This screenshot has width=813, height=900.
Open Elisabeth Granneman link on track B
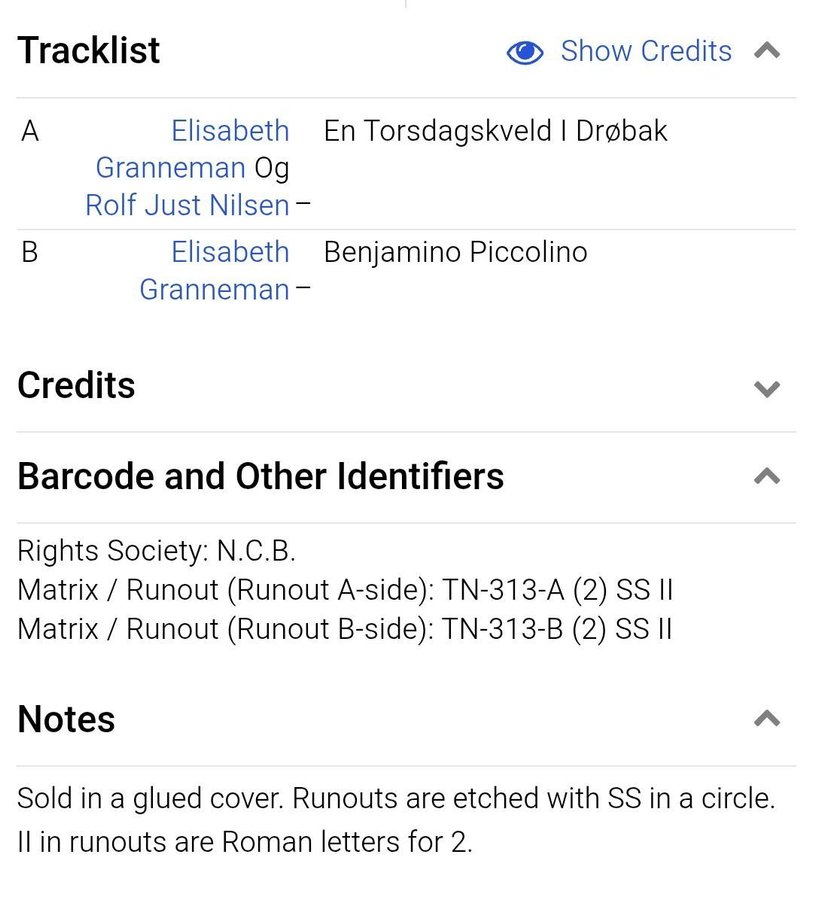pyautogui.click(x=229, y=252)
